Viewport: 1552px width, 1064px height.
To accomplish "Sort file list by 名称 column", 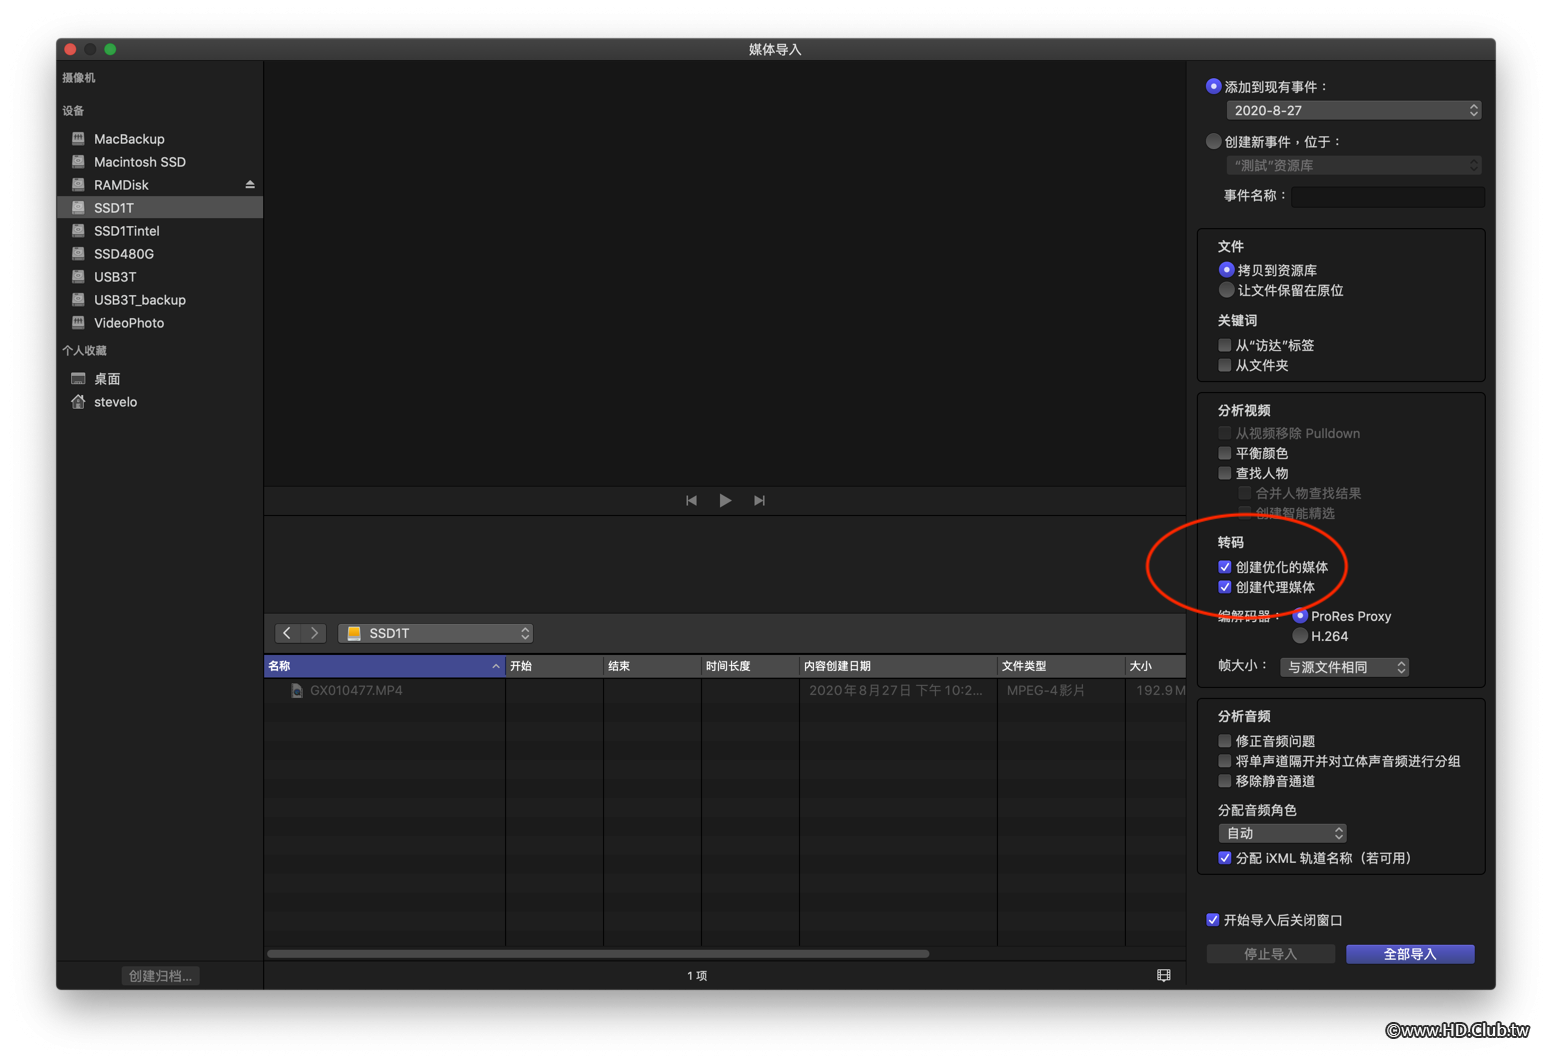I will click(385, 666).
